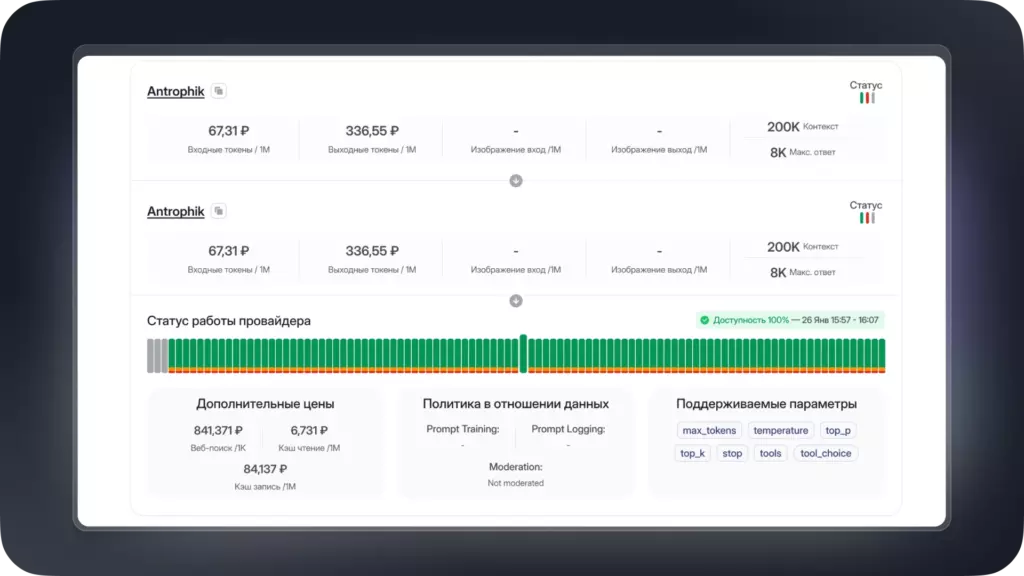Copy the name of the collapsed Antrophik provider
Image resolution: width=1024 pixels, height=576 pixels.
click(x=219, y=91)
